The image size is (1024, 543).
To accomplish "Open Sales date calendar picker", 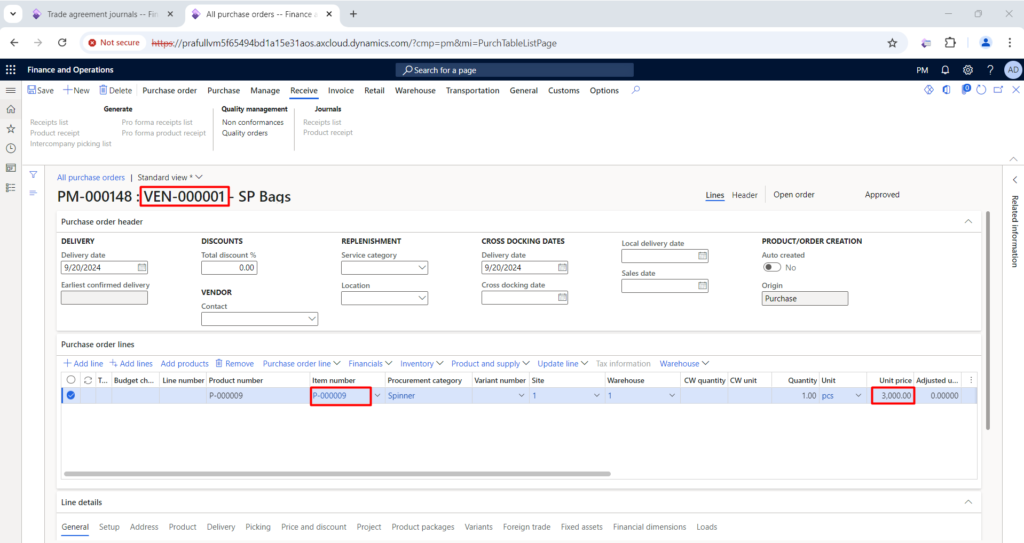I will click(702, 286).
